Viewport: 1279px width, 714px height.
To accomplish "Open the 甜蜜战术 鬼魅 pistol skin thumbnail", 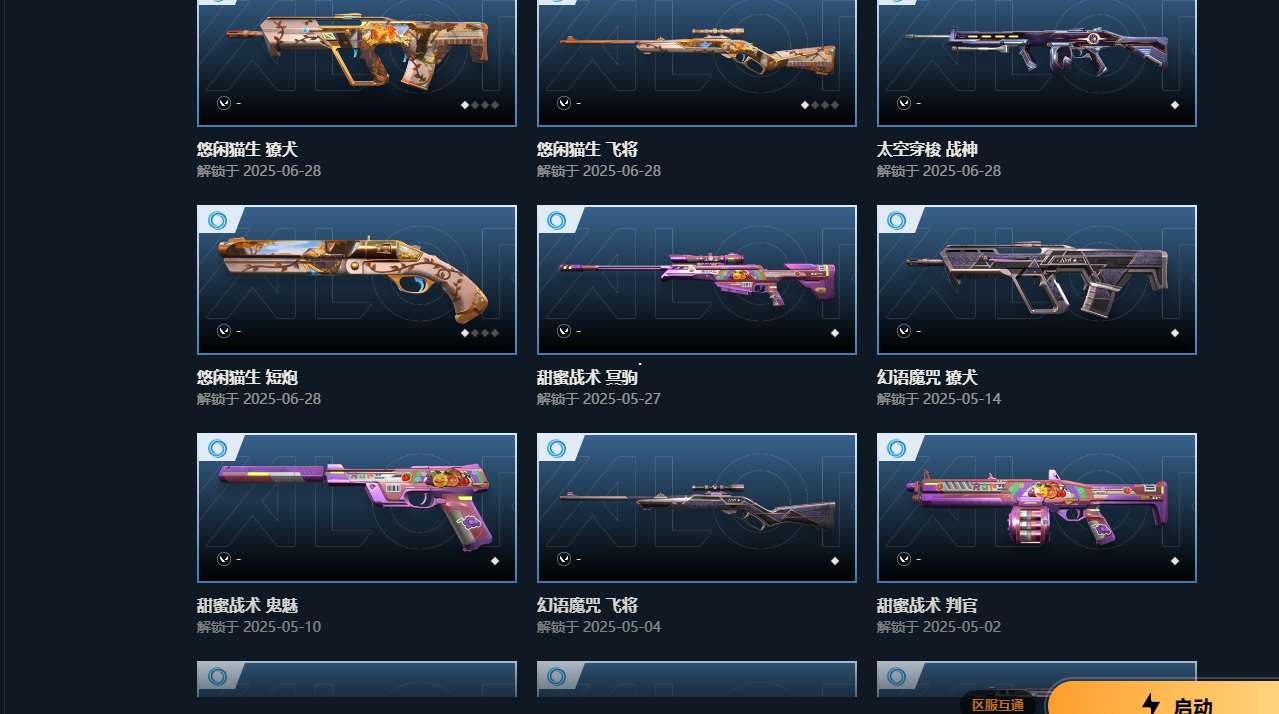I will [x=357, y=508].
